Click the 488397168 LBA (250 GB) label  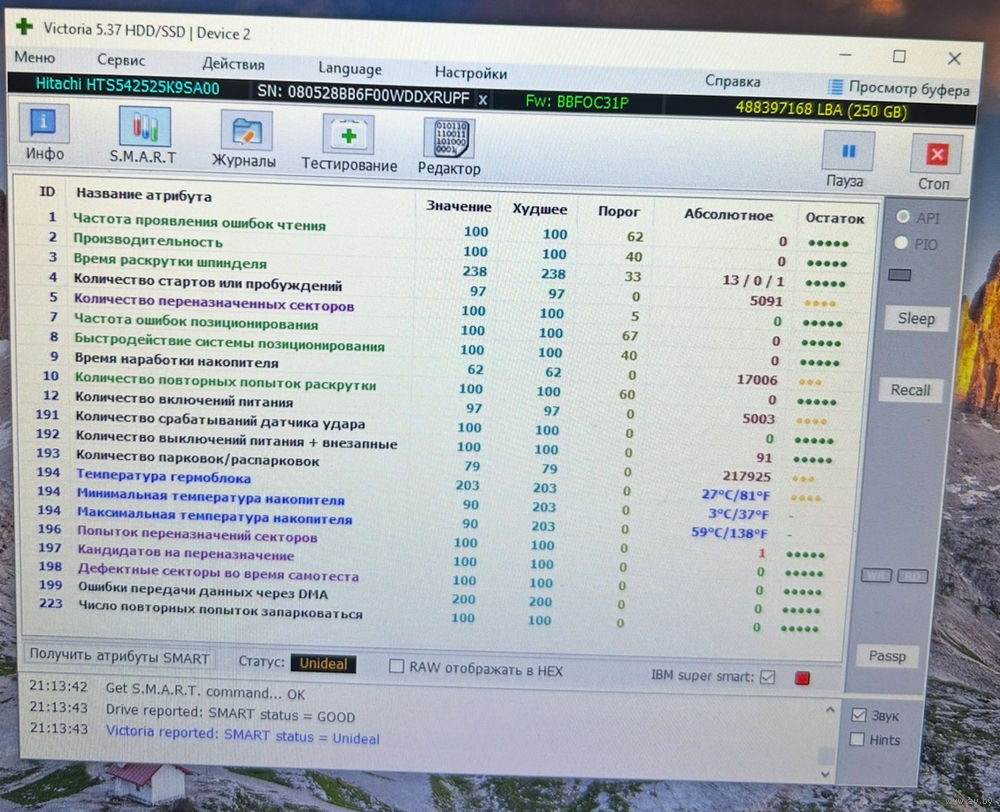click(x=821, y=110)
